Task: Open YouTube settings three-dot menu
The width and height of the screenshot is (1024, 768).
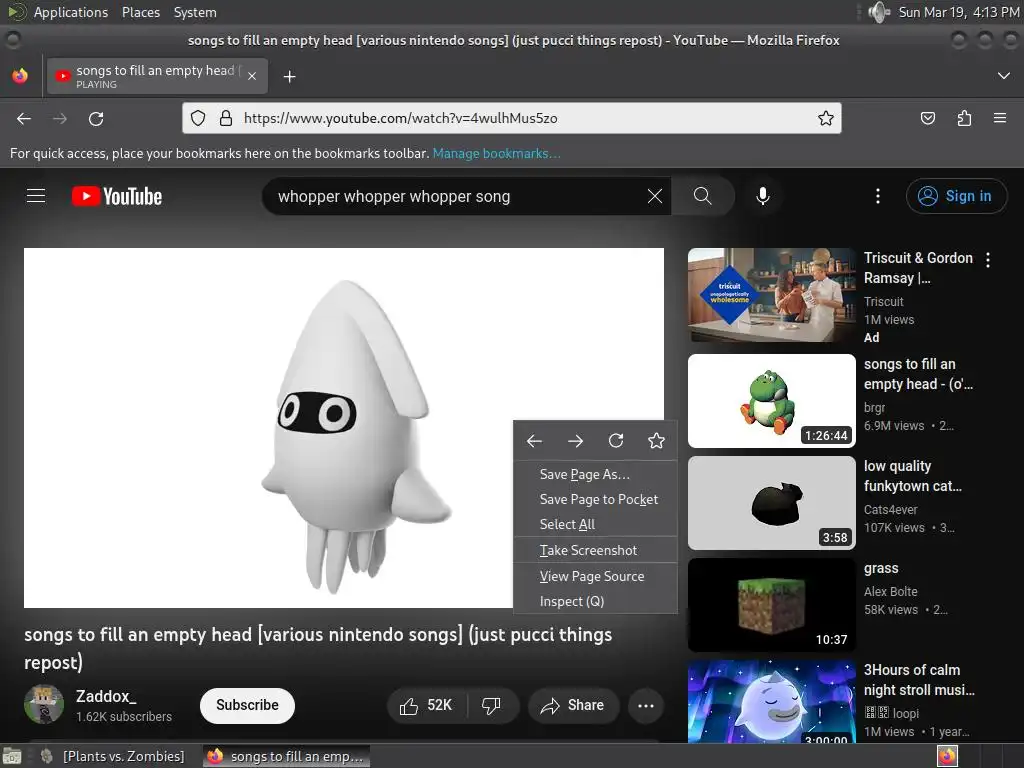Action: pyautogui.click(x=878, y=196)
